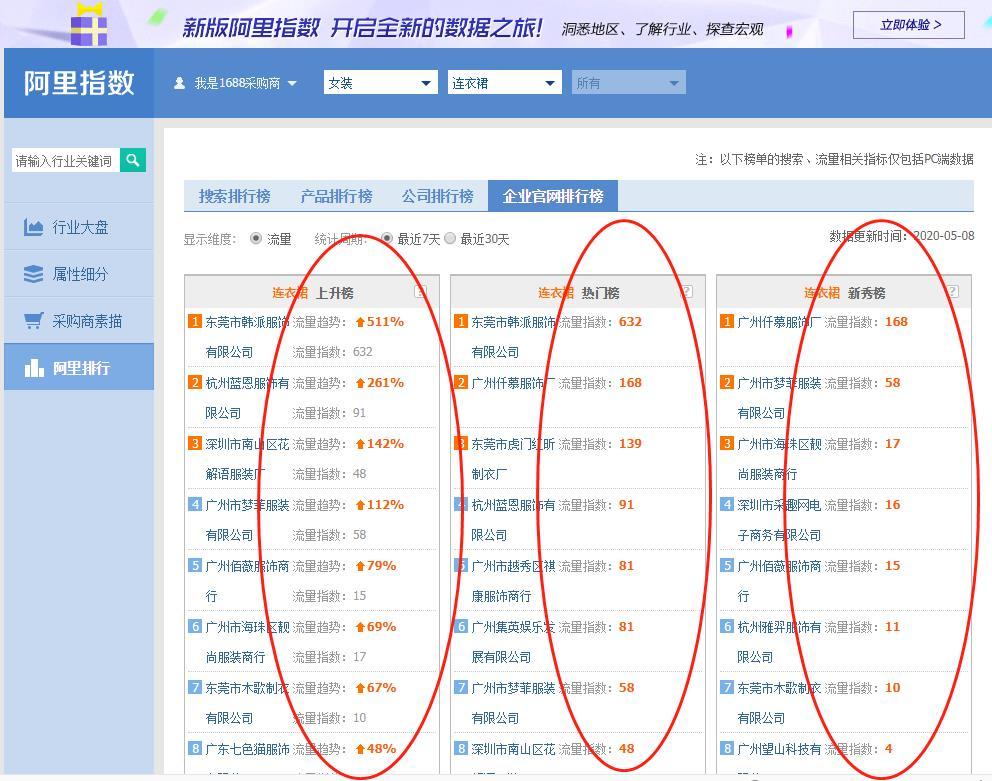Viewport: 992px width, 781px height.
Task: Click the gift box icon in banner
Action: coord(89,24)
